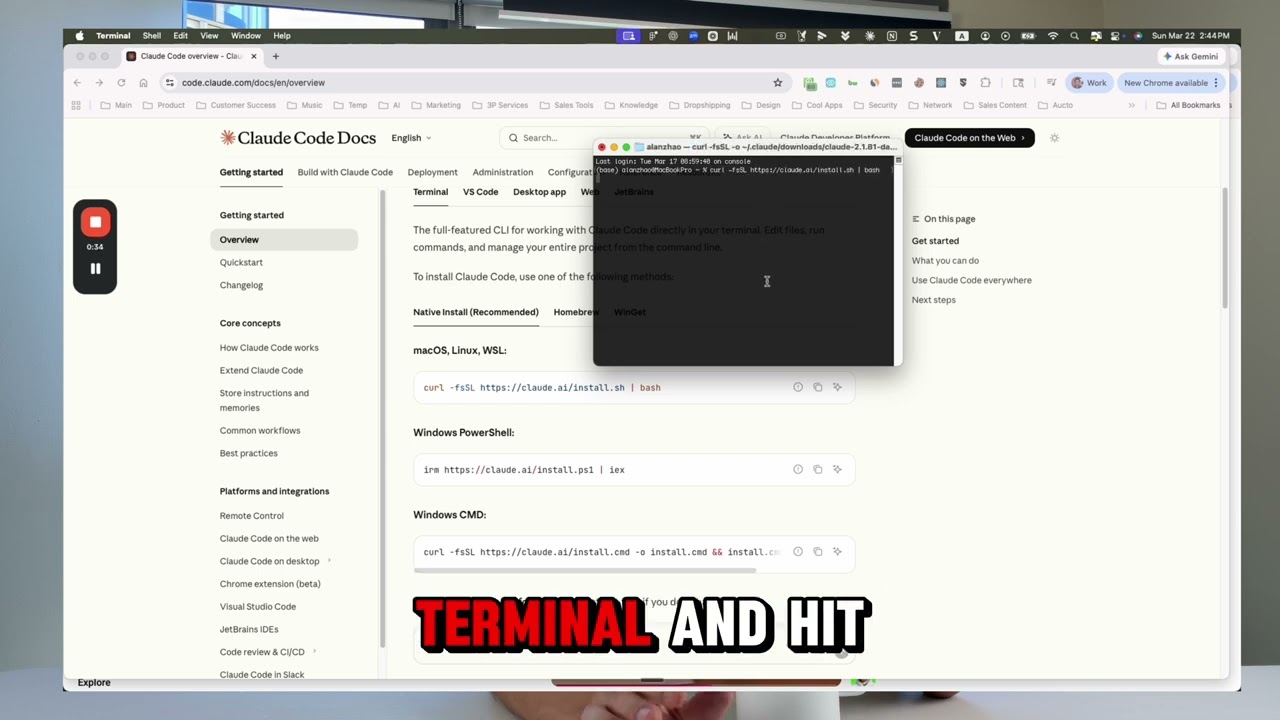The height and width of the screenshot is (720, 1280).
Task: Ask AI about PowerShell irm command
Action: pyautogui.click(x=837, y=469)
